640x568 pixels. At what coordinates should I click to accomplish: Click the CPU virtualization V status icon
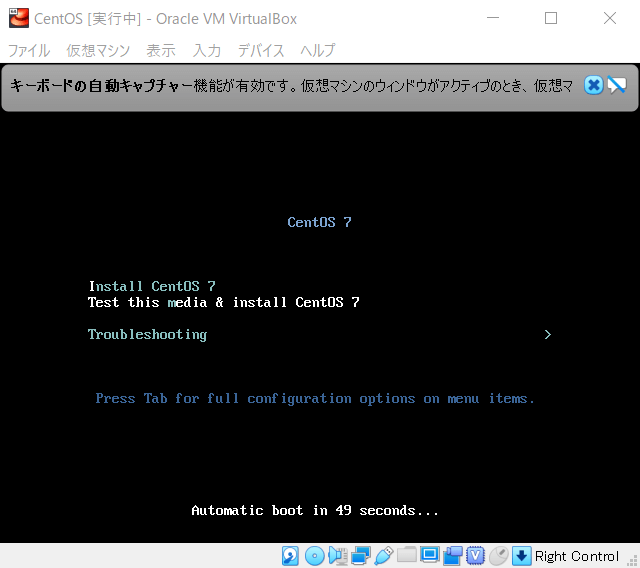[x=475, y=556]
